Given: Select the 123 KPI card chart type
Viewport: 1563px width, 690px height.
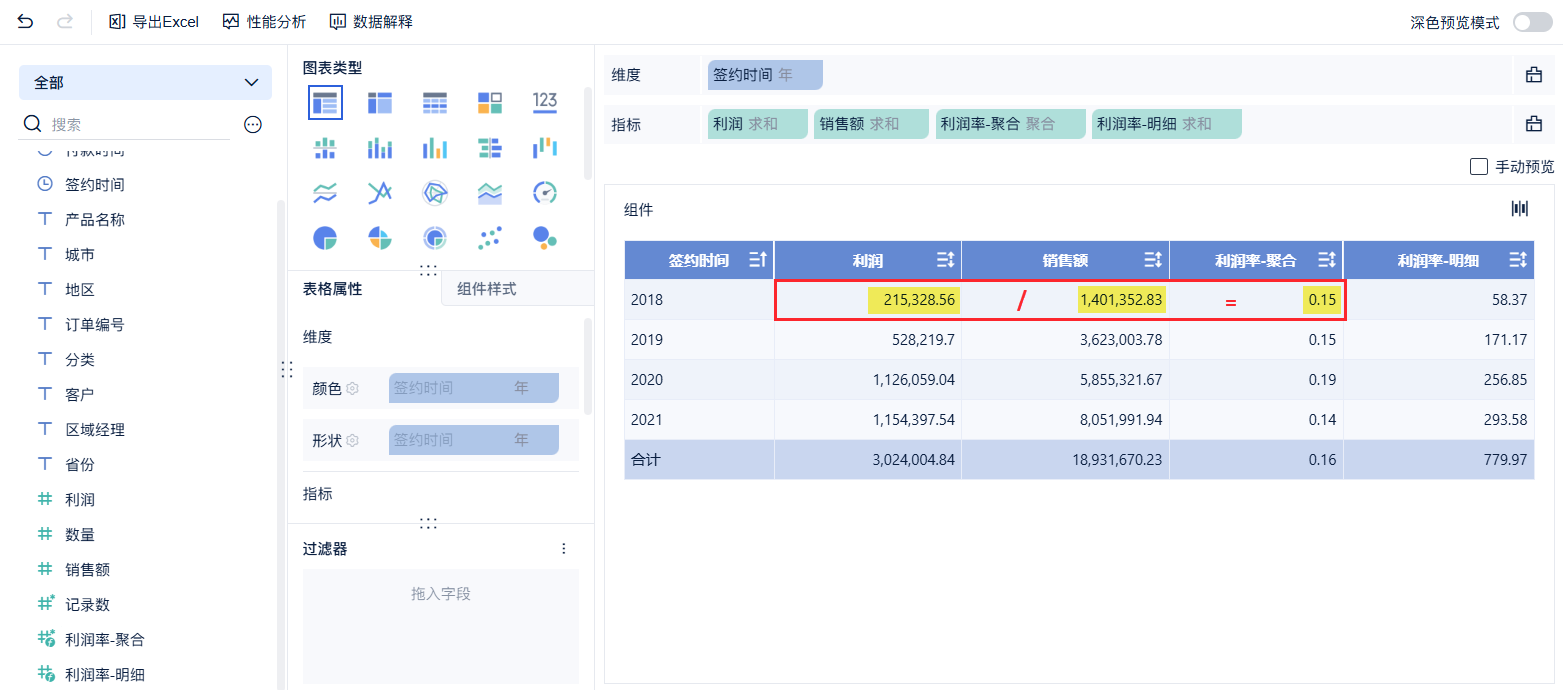Looking at the screenshot, I should click(545, 102).
